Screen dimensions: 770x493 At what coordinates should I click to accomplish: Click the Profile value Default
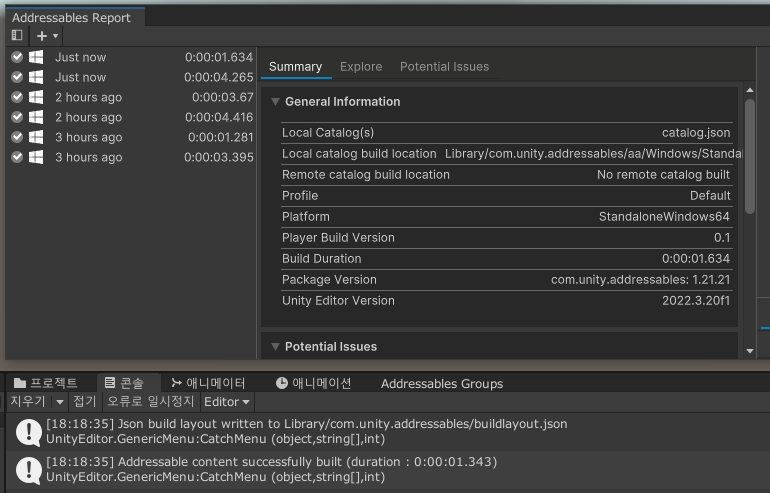pyautogui.click(x=710, y=195)
